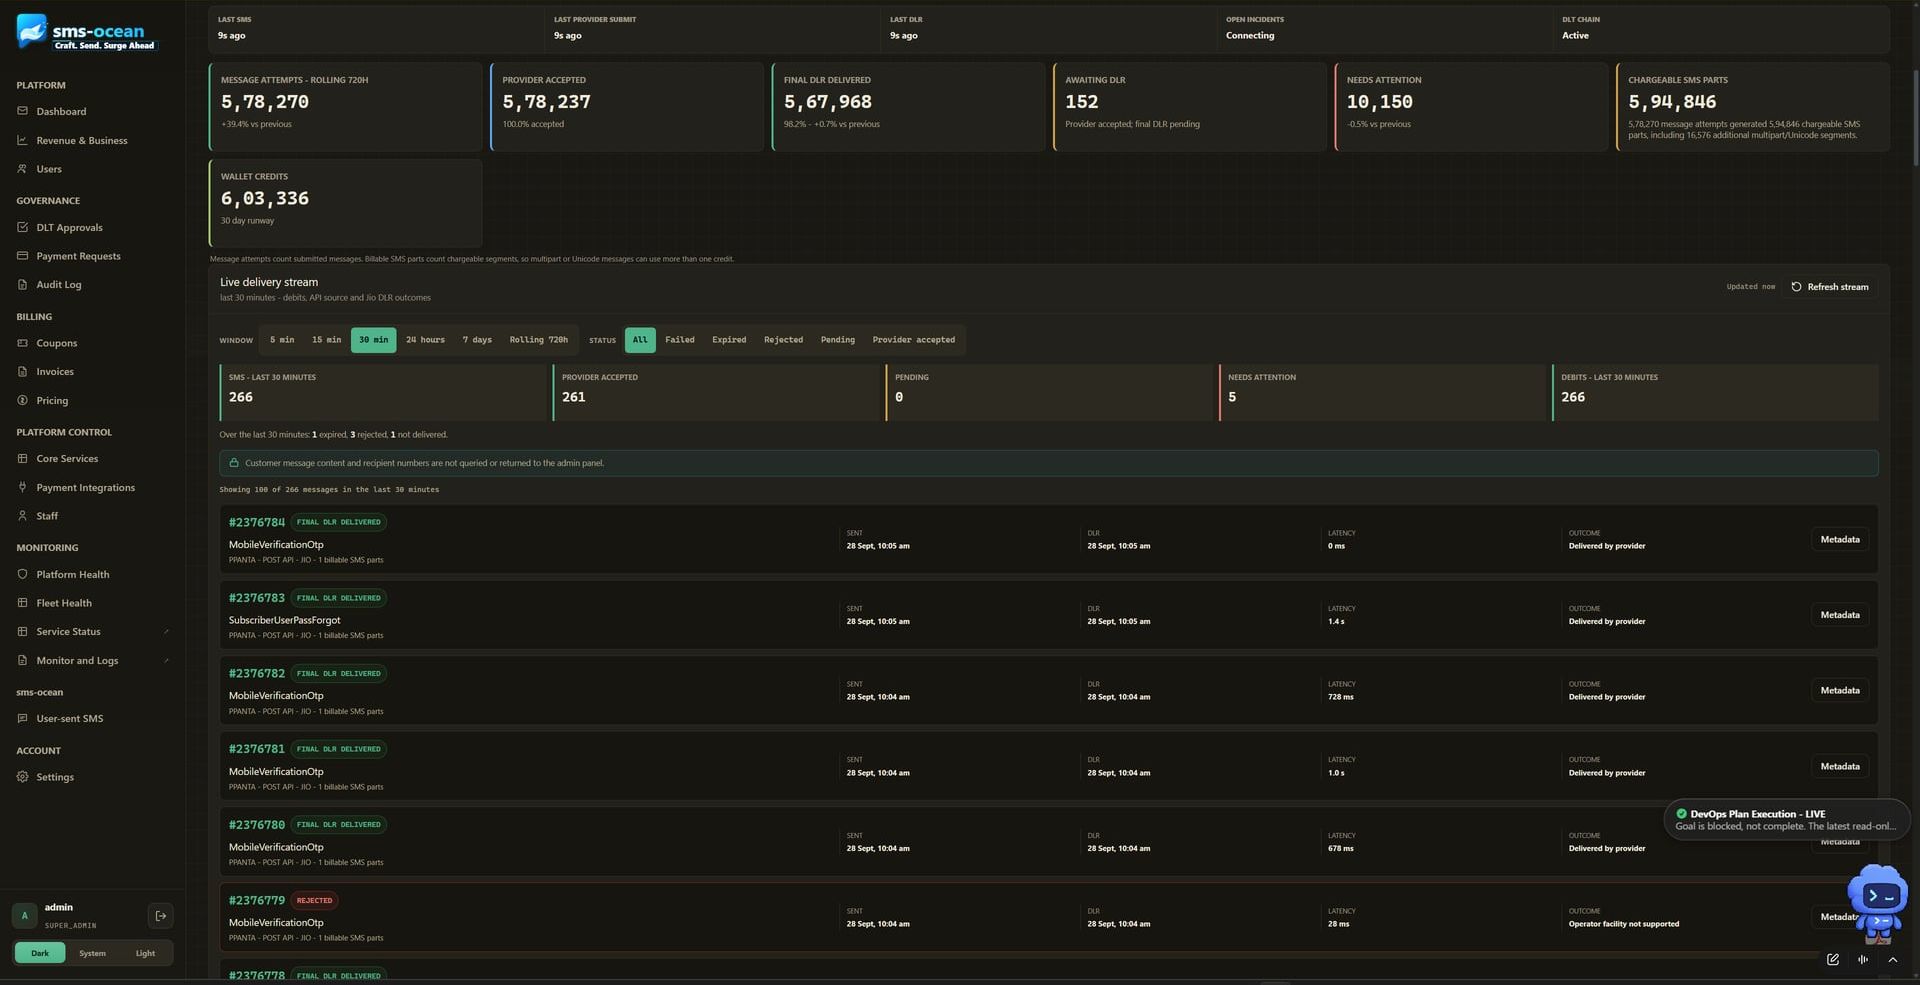Click the admin avatar letter A
The width and height of the screenshot is (1920, 985).
point(25,916)
